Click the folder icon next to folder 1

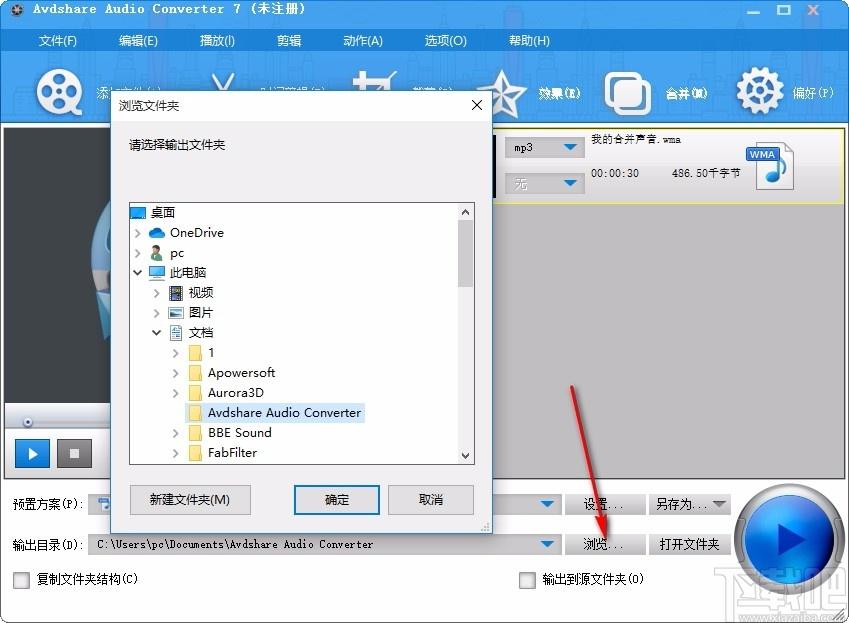pos(195,353)
